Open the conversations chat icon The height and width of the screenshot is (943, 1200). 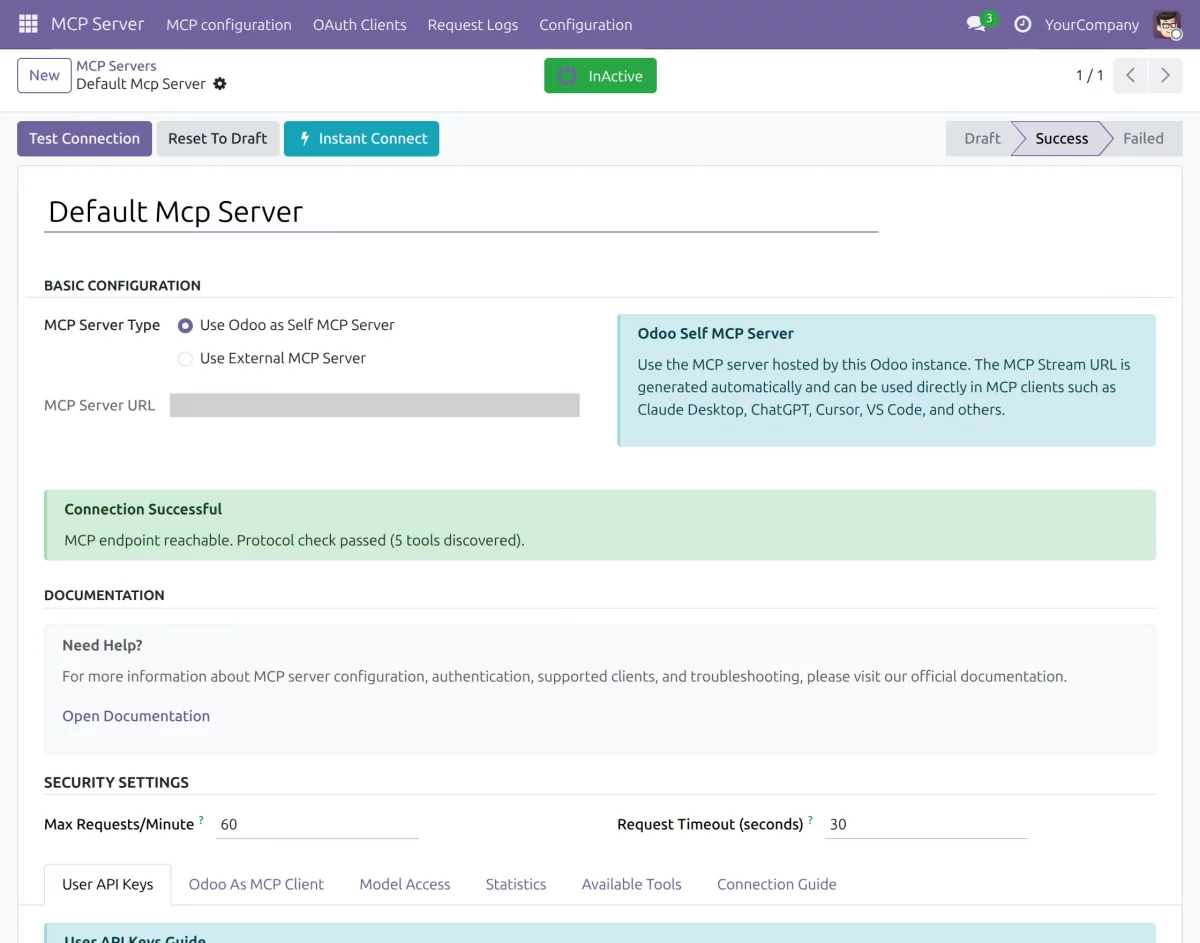click(x=976, y=25)
